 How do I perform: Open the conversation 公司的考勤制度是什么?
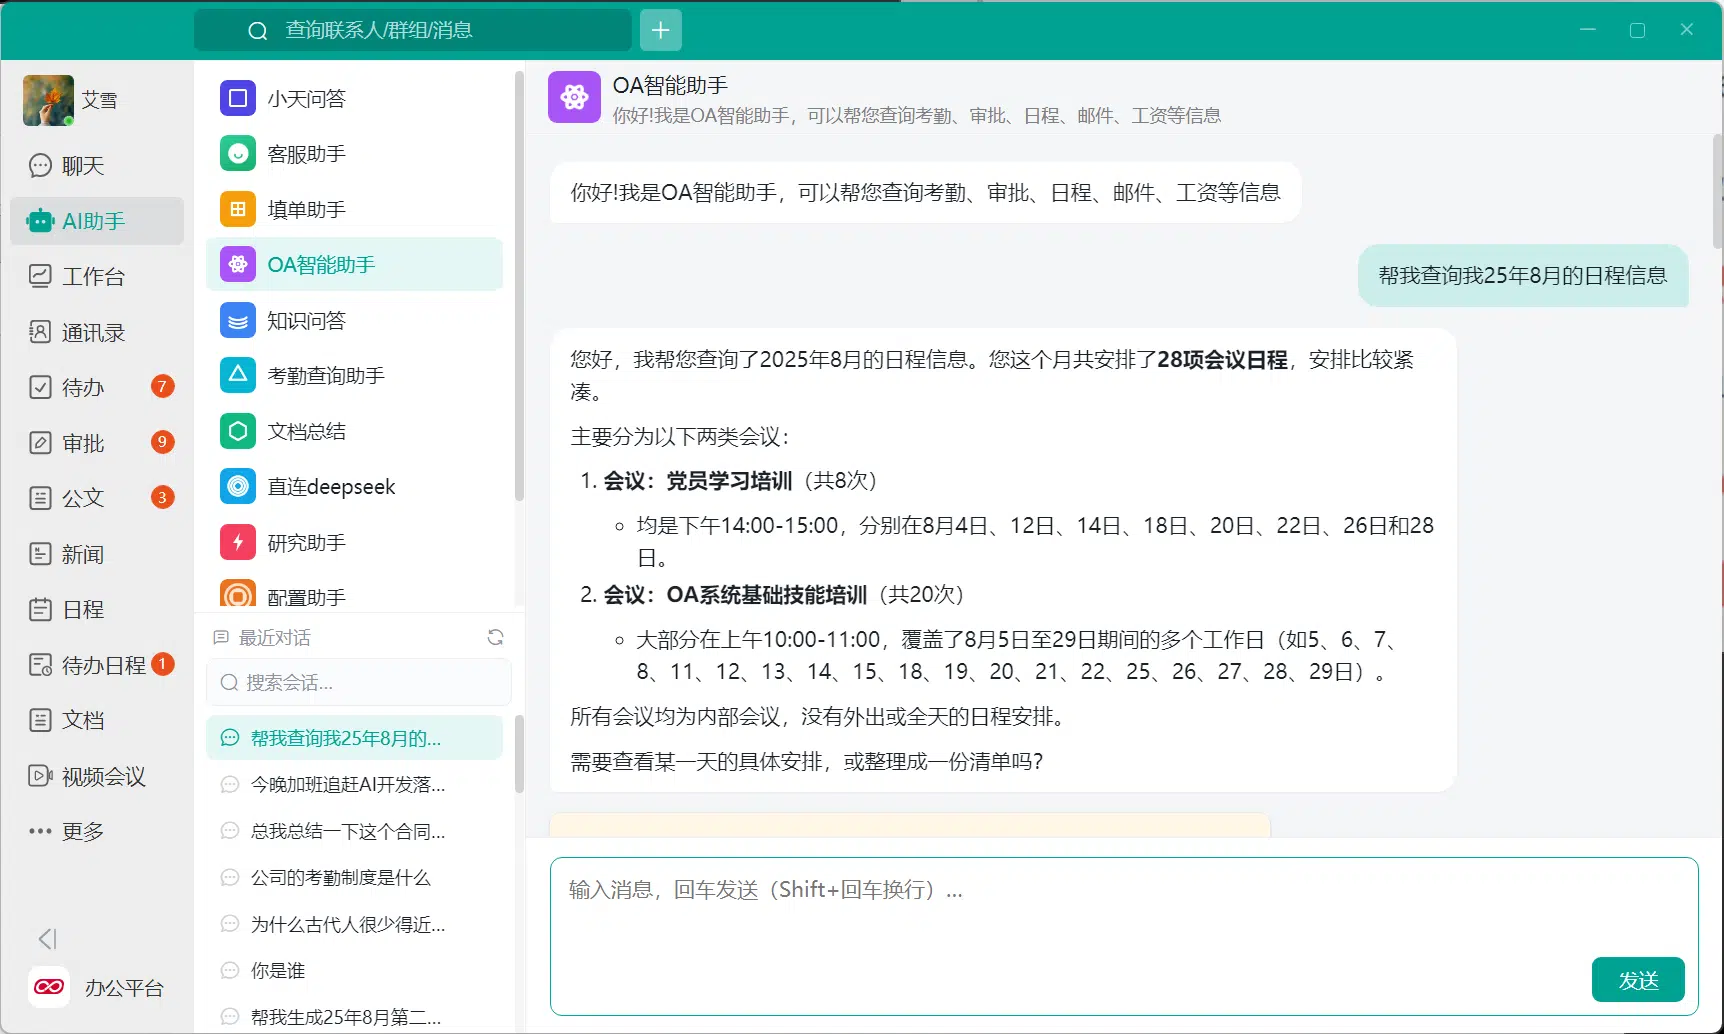click(354, 877)
